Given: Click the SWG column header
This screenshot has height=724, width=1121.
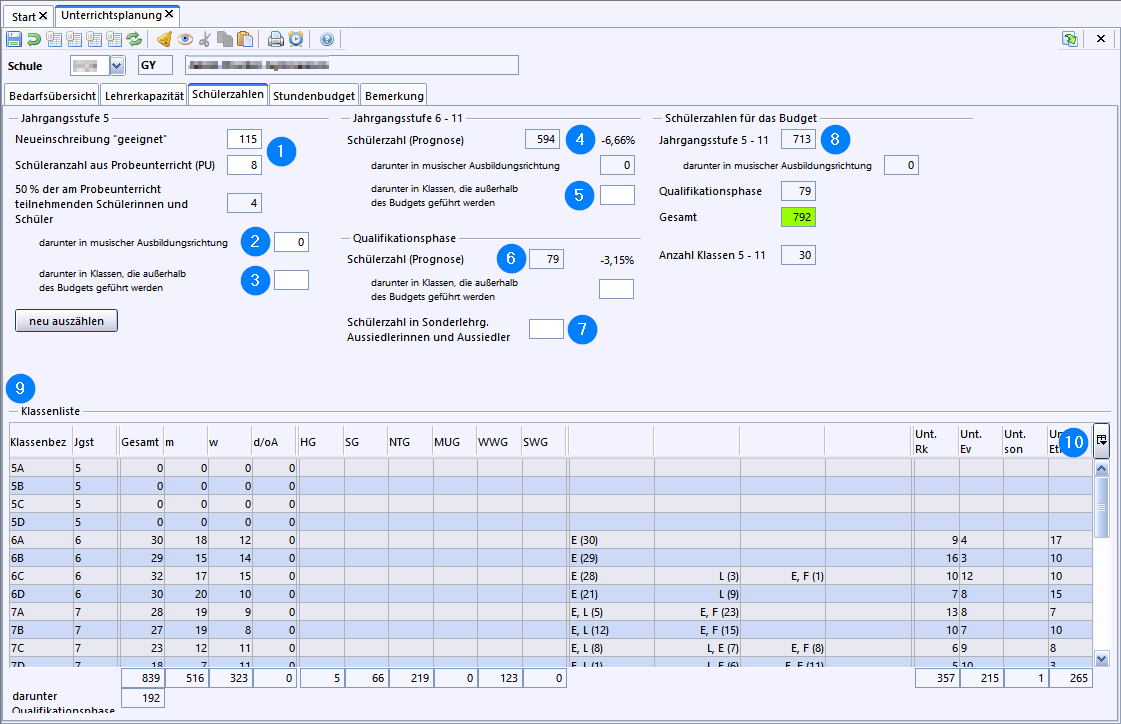Looking at the screenshot, I should [544, 442].
